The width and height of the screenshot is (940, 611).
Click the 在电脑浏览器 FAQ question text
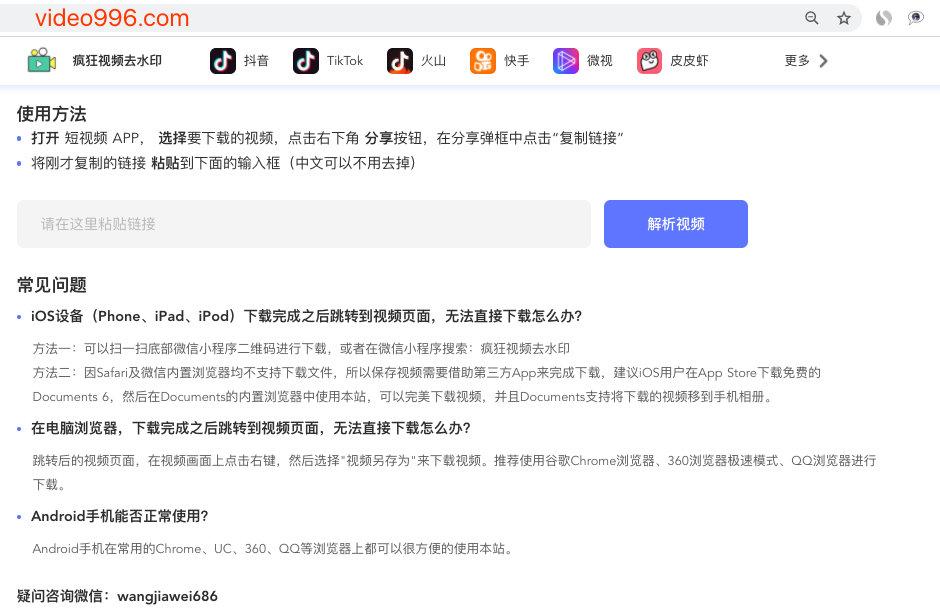tap(251, 428)
